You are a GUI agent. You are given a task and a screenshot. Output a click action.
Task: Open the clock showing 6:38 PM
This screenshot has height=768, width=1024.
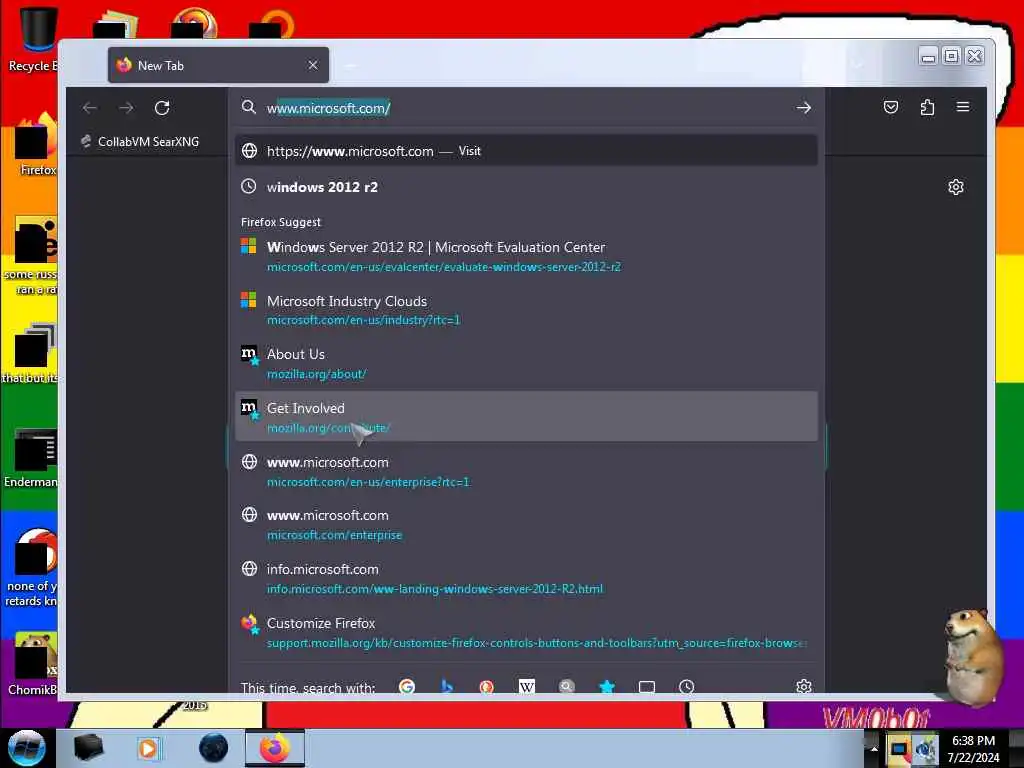973,749
